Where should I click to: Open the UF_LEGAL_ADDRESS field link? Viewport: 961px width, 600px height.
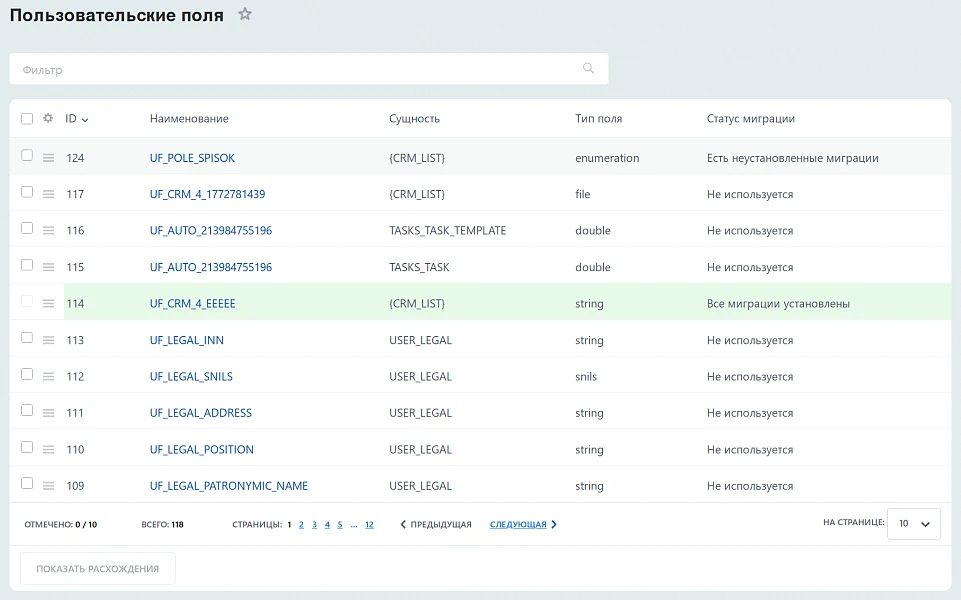(x=200, y=413)
